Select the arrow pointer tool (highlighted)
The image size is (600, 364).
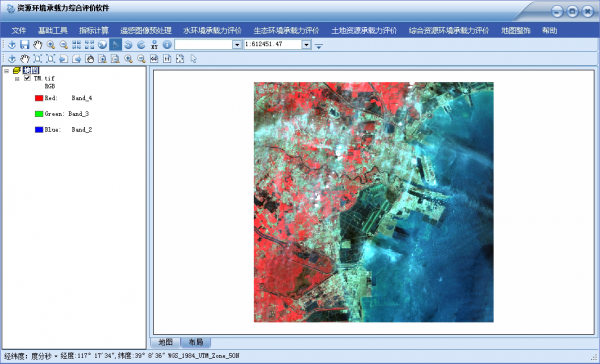(115, 45)
